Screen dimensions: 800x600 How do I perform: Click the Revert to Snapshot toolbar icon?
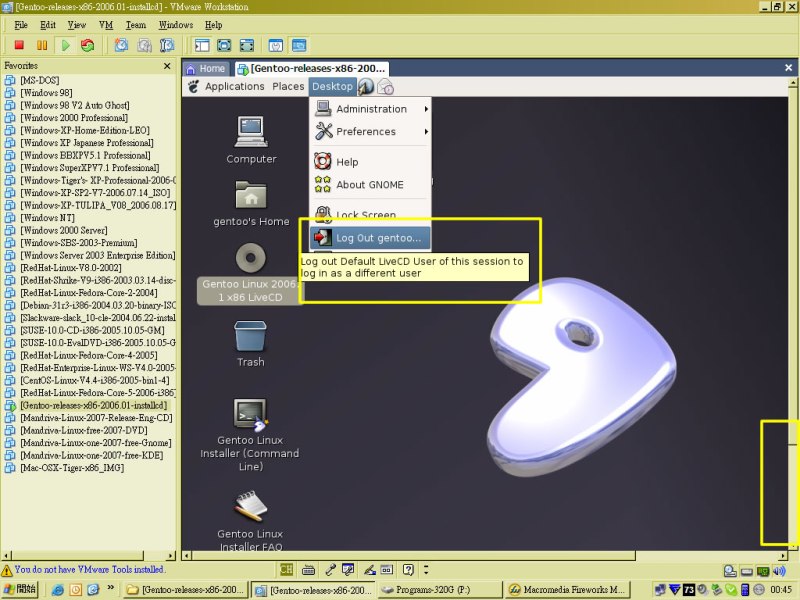click(144, 45)
